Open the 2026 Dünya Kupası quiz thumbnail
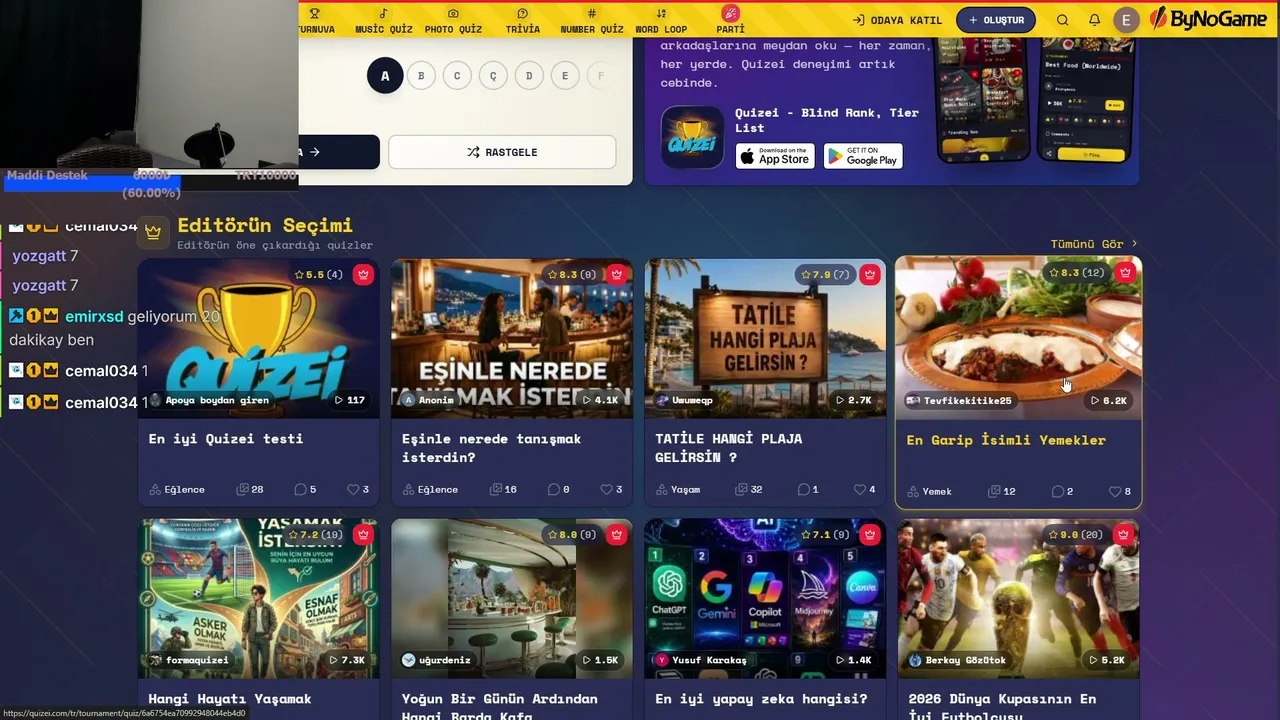This screenshot has height=720, width=1280. click(x=1018, y=598)
